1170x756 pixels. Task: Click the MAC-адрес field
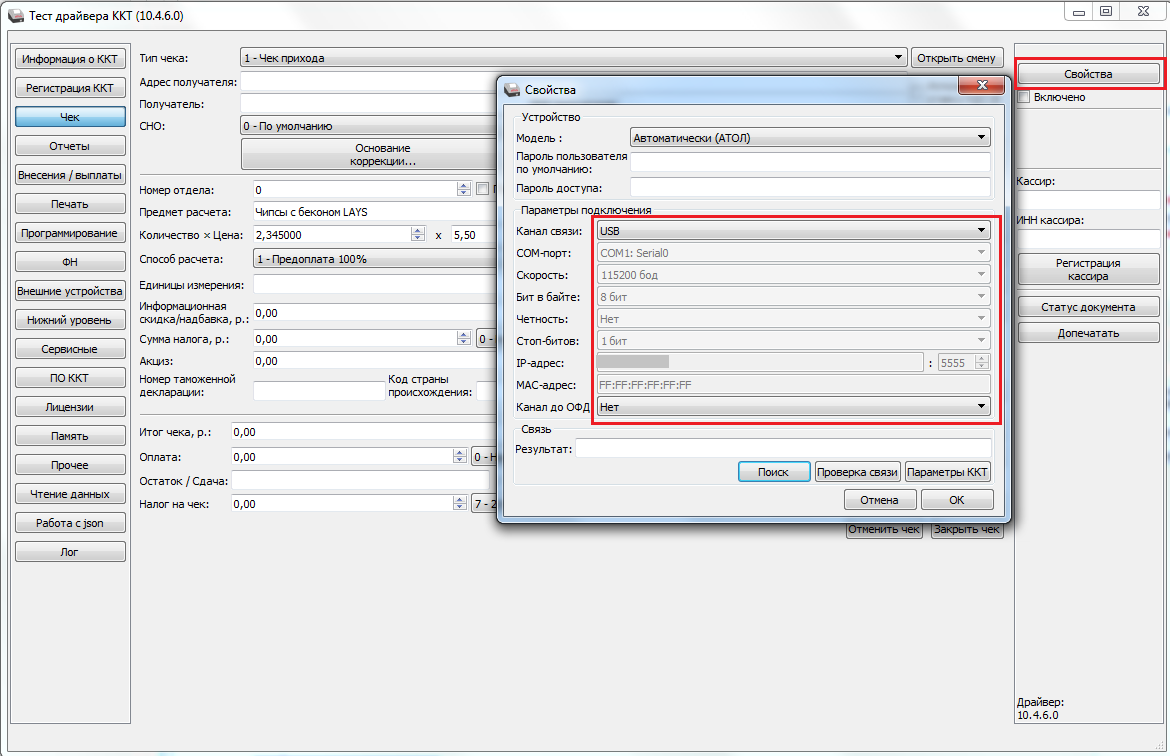click(x=794, y=385)
